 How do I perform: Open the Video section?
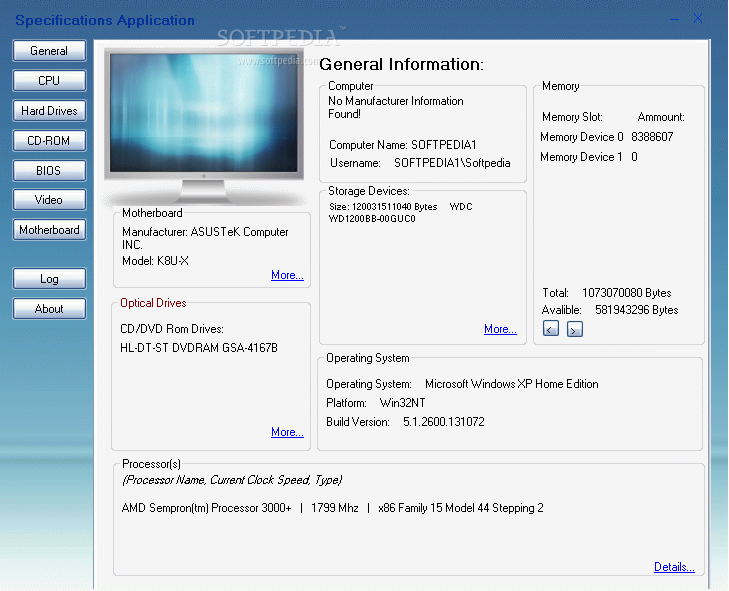click(x=49, y=200)
